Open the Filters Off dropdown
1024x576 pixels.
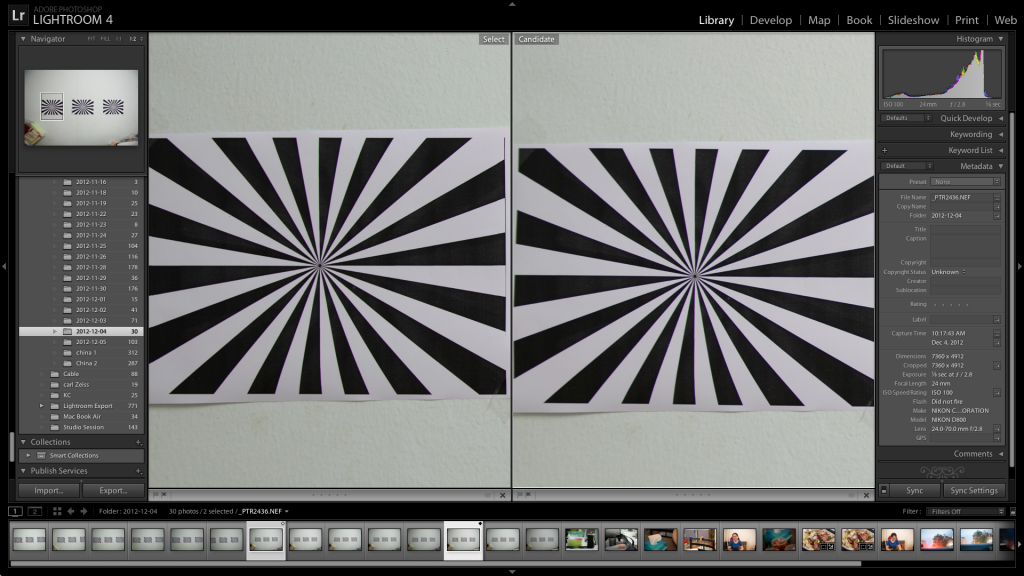pos(967,511)
